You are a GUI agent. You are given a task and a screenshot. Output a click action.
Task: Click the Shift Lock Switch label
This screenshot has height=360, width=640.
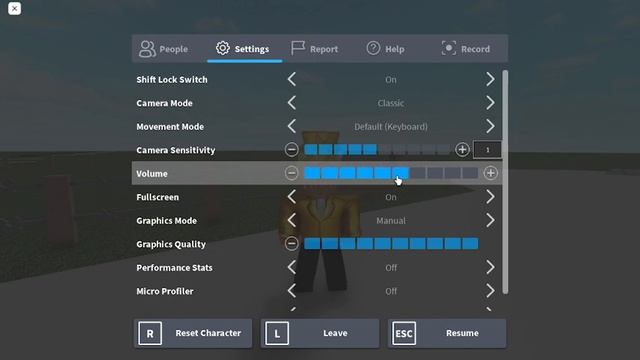(172, 80)
